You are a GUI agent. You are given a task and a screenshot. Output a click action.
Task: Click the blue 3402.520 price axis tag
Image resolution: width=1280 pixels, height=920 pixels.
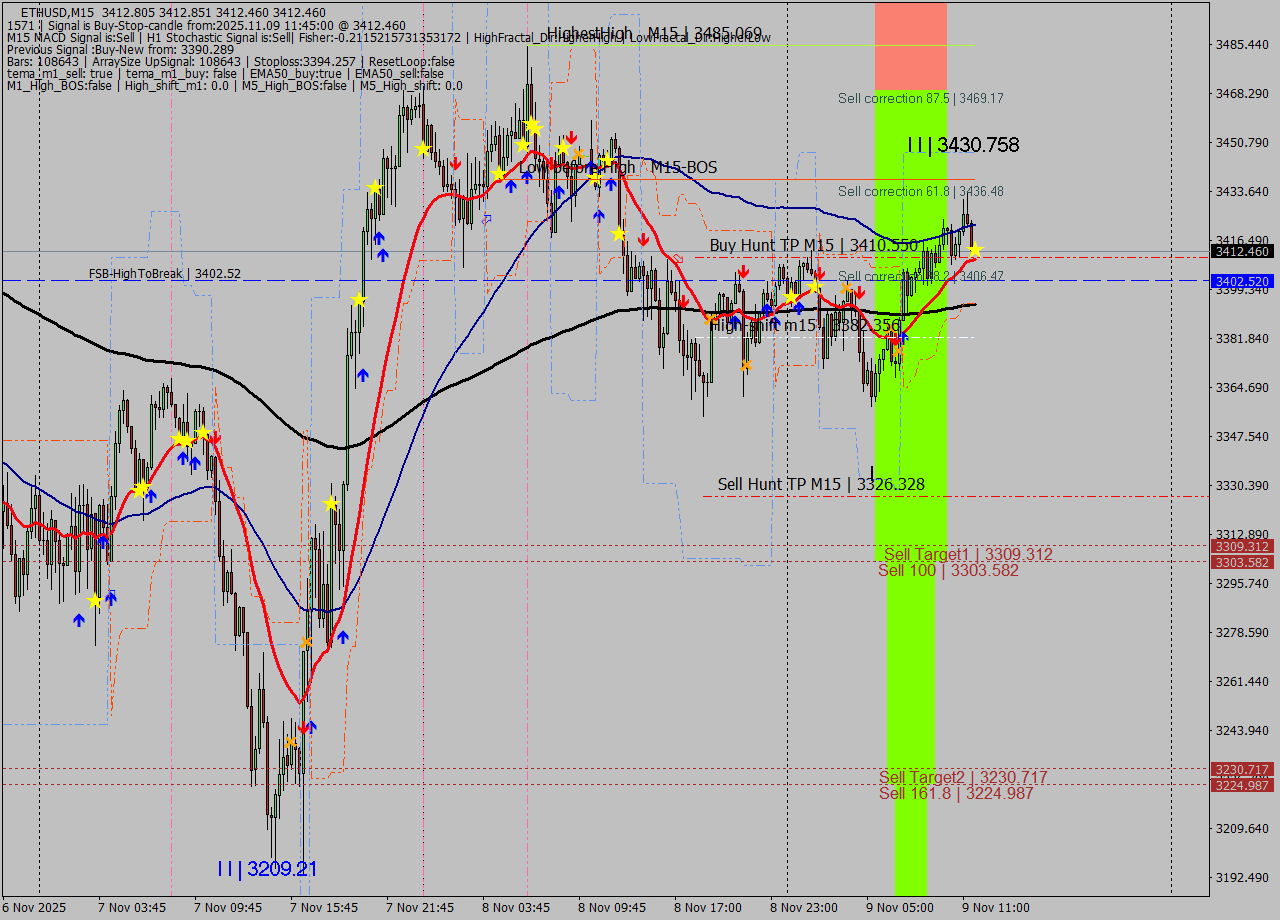(1241, 282)
